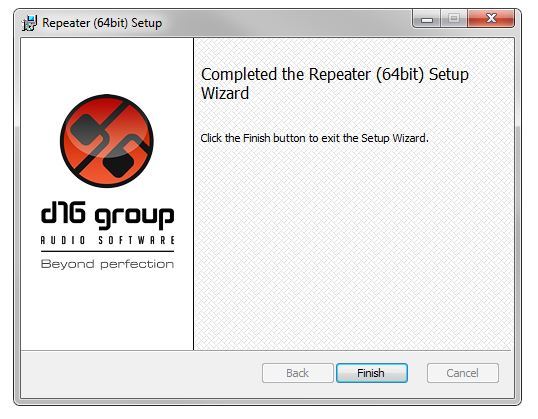Click the 'Completed the Repeater (64bit) Setup Wizard' heading

(335, 84)
